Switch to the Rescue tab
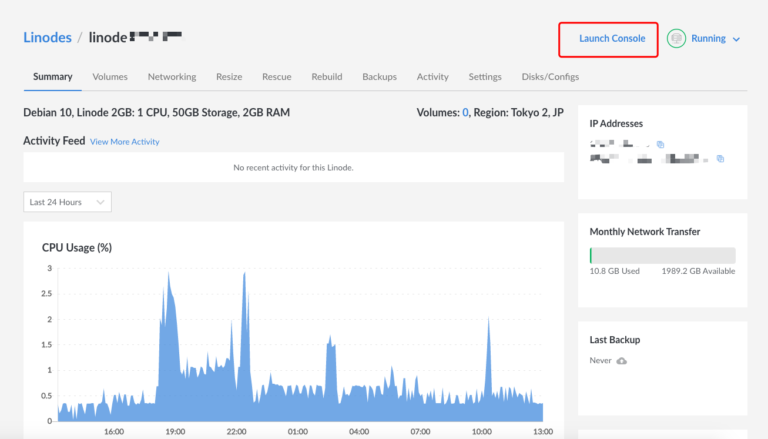Screen dimensions: 768x439 tap(277, 77)
